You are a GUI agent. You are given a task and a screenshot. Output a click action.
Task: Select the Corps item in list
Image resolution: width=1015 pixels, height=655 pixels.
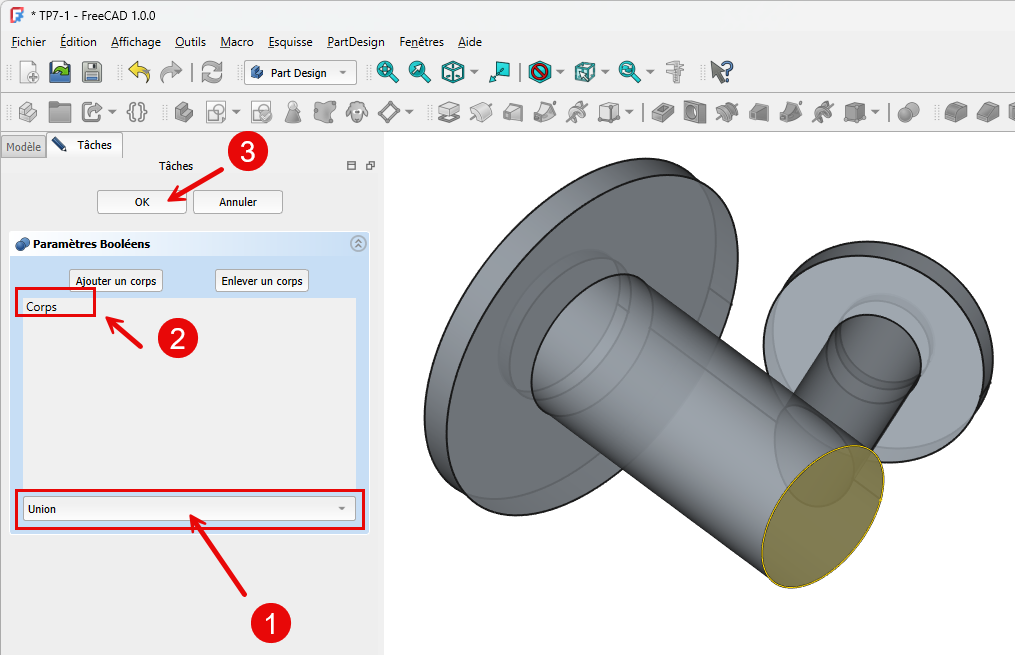pyautogui.click(x=42, y=307)
